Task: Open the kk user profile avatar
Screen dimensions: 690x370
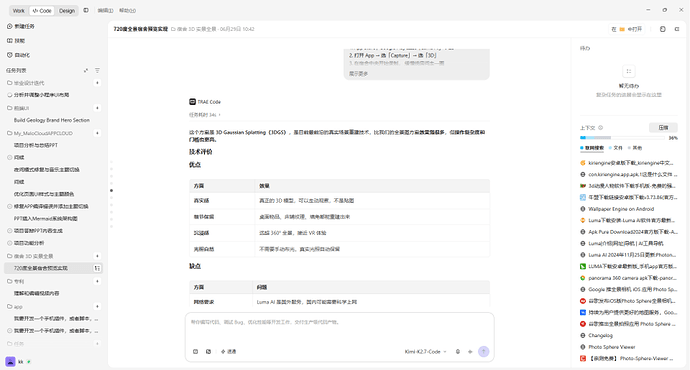Action: click(x=11, y=362)
